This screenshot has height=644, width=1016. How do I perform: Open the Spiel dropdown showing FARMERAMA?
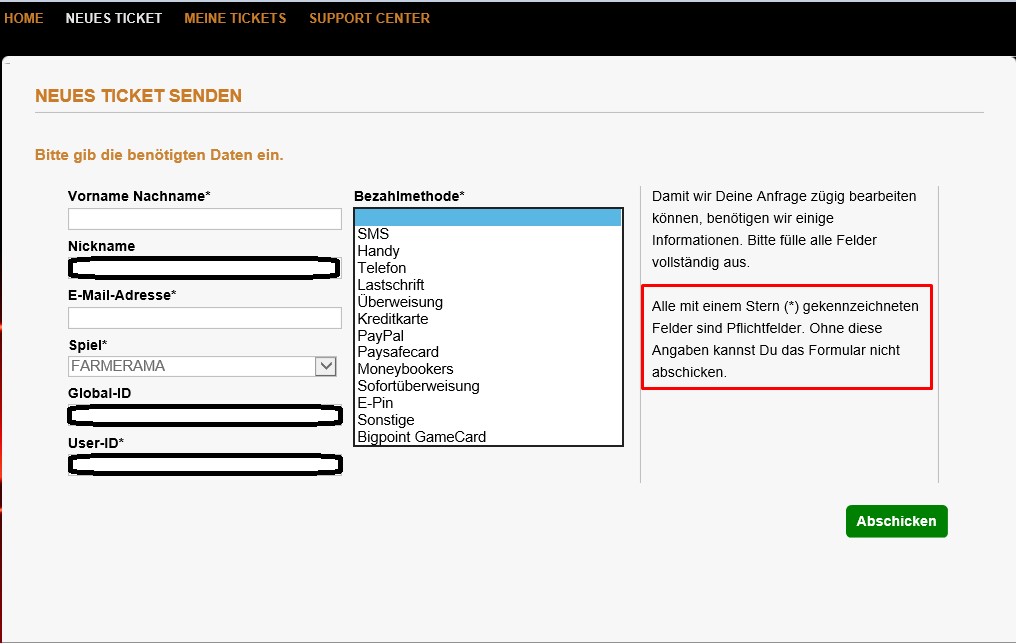pyautogui.click(x=202, y=366)
